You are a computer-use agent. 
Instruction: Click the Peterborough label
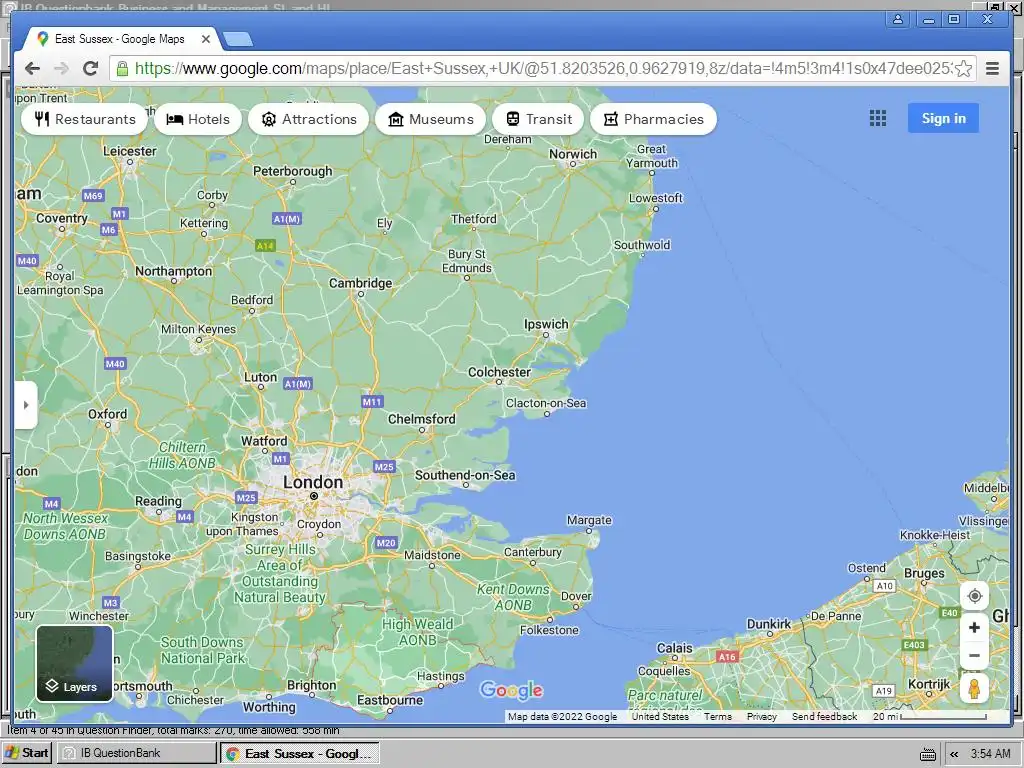pos(293,171)
